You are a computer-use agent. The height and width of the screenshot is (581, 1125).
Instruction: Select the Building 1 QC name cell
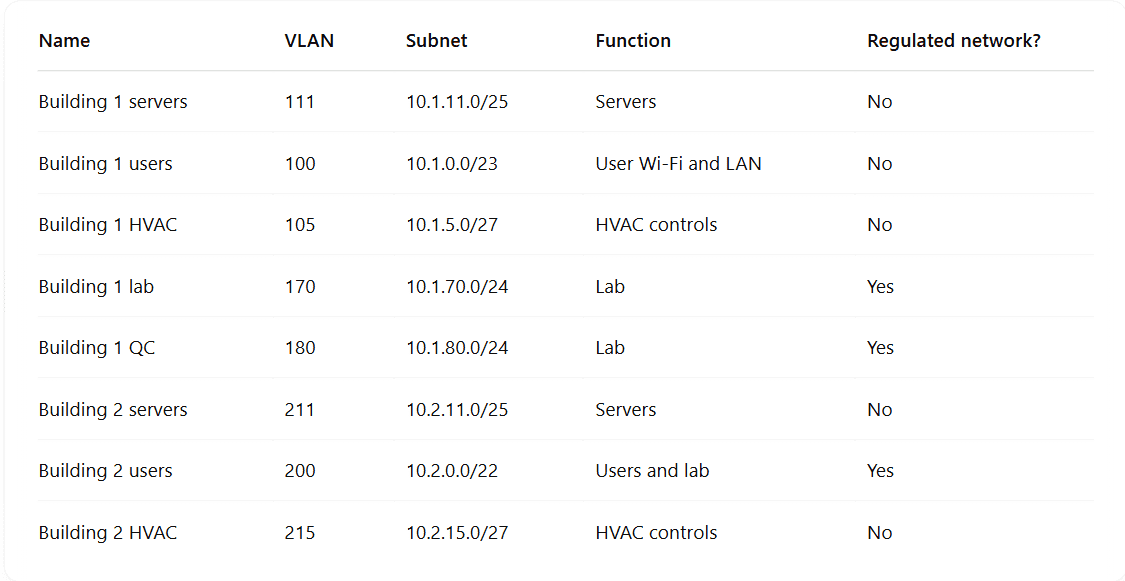(x=97, y=348)
